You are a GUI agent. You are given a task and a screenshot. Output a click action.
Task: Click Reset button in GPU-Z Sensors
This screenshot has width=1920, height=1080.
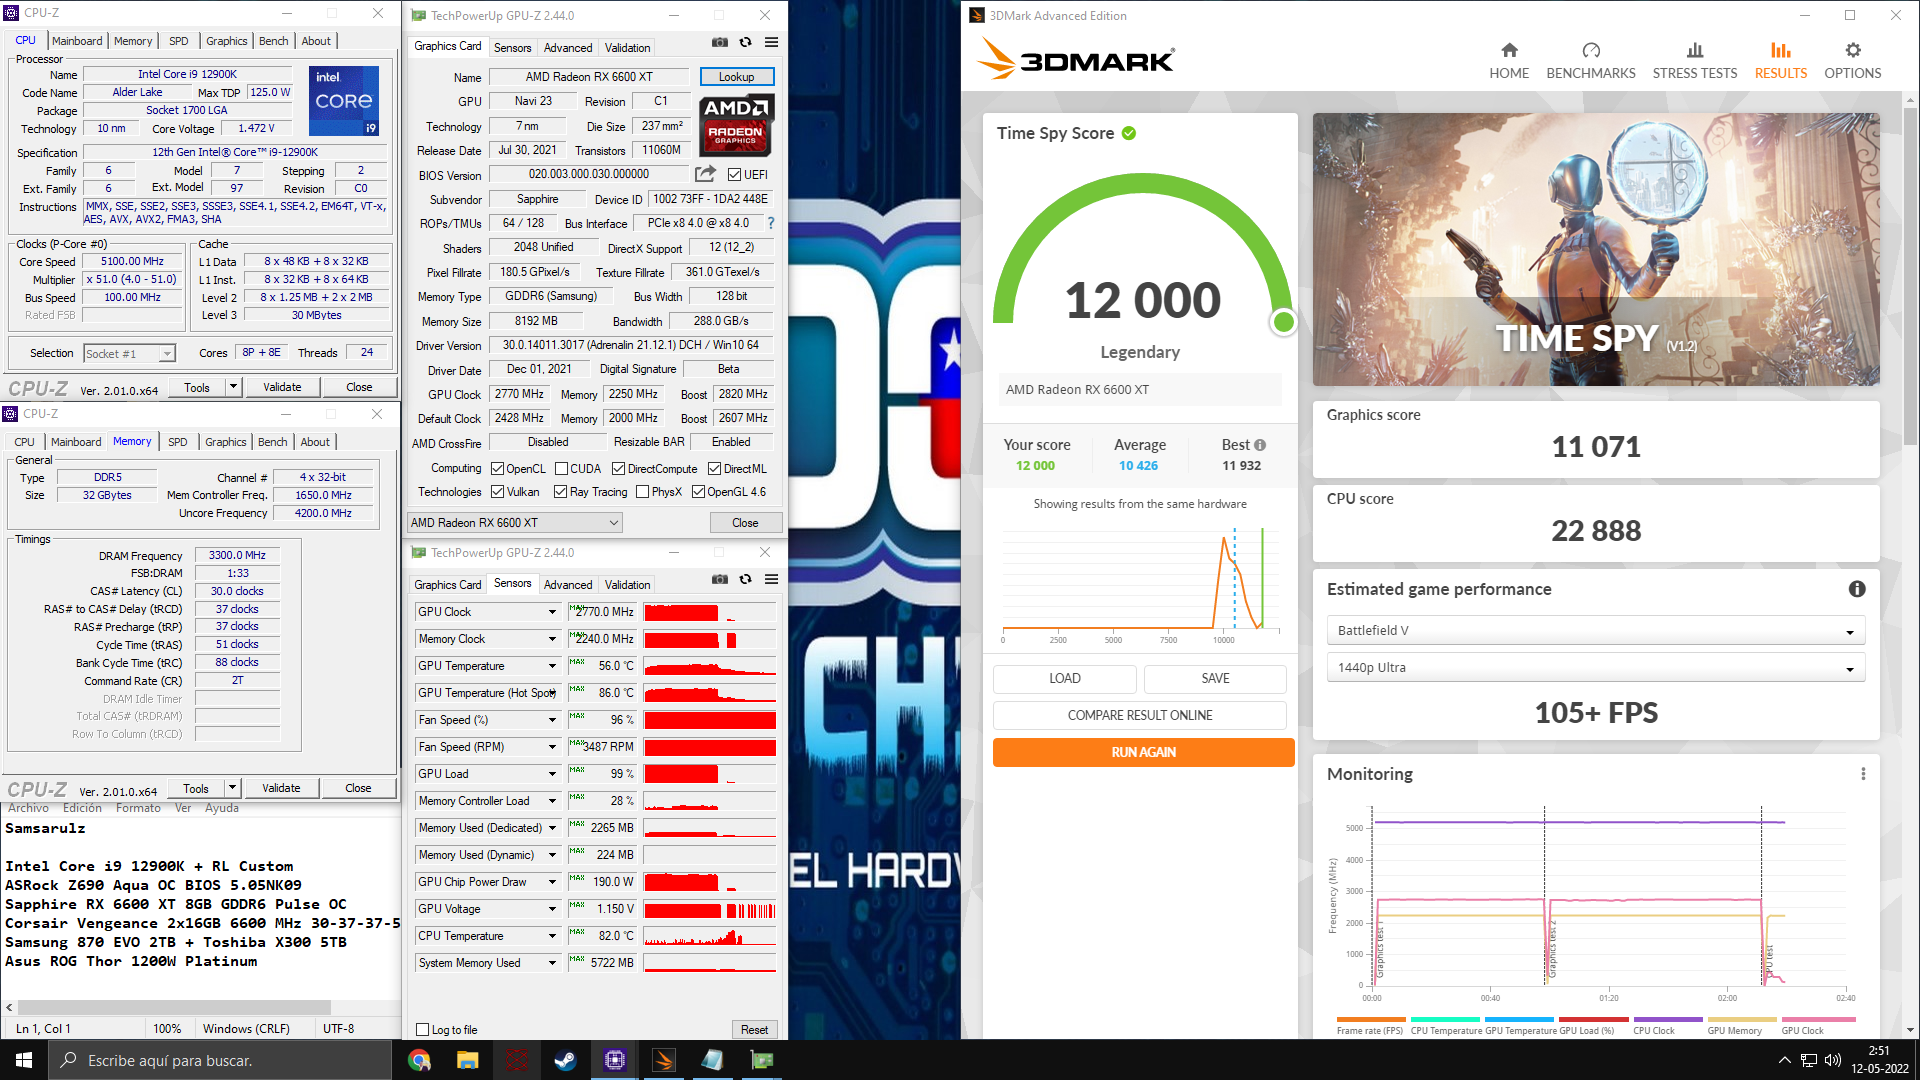click(754, 1030)
